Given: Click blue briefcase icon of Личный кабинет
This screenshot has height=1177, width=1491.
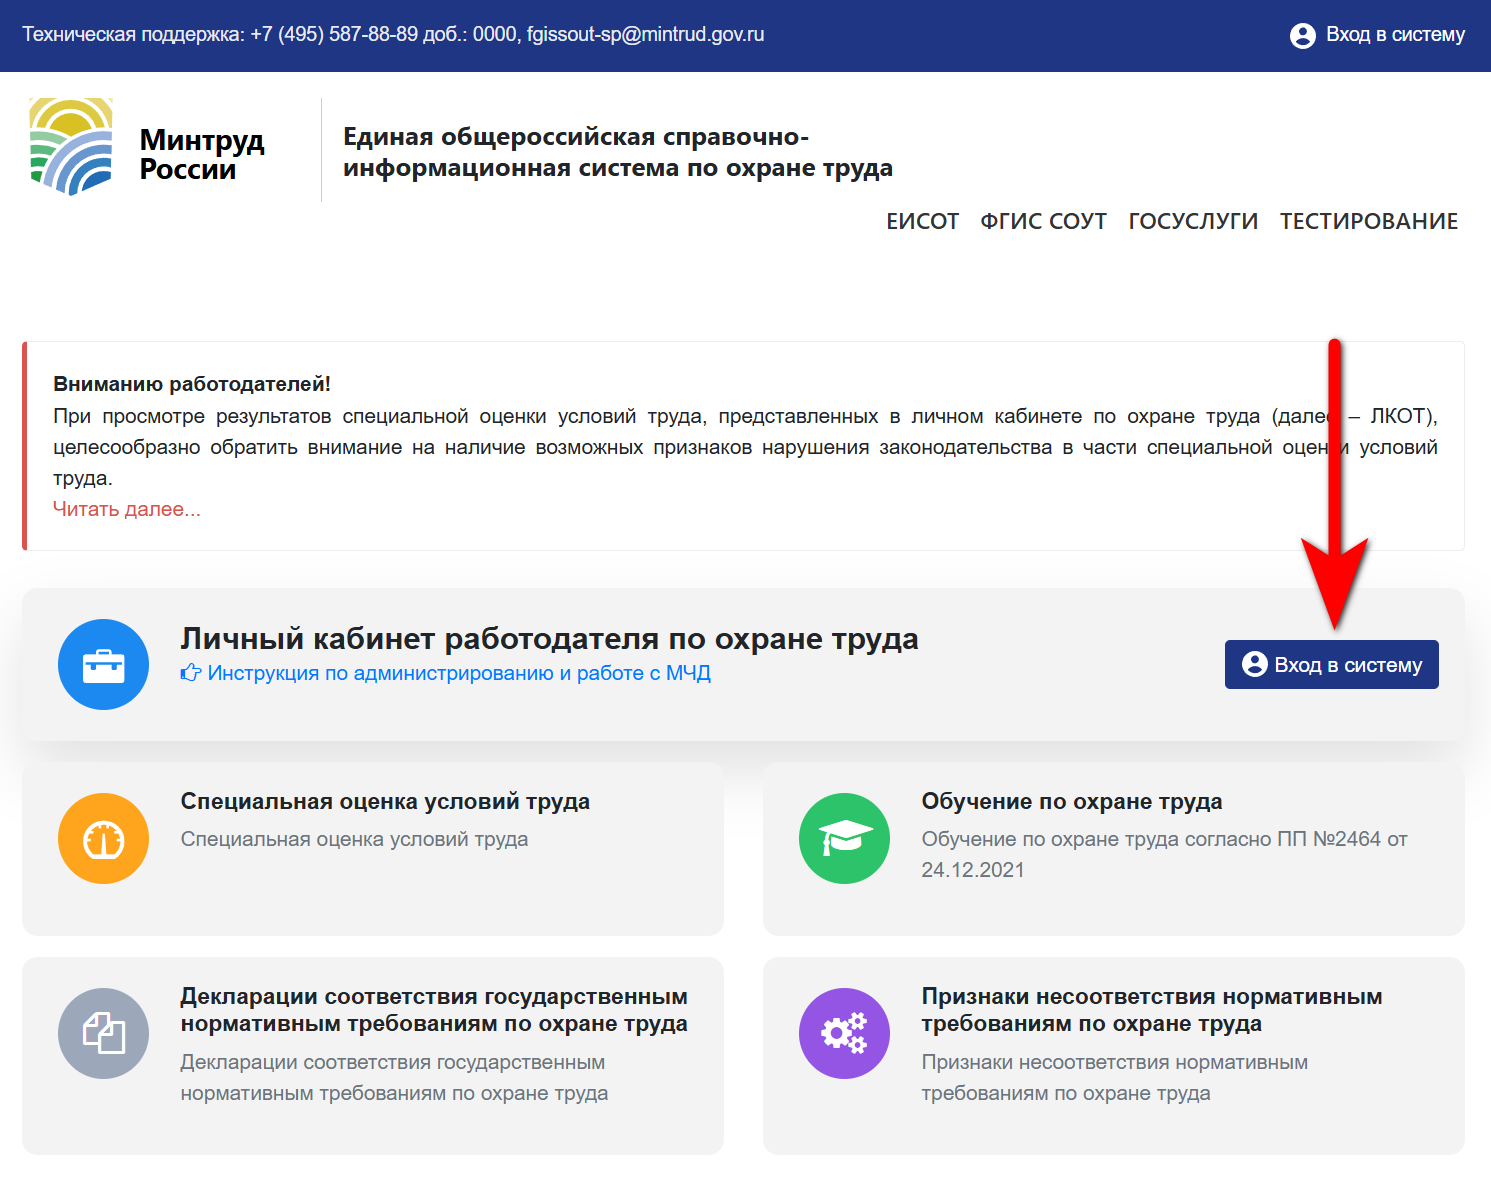Looking at the screenshot, I should [103, 665].
